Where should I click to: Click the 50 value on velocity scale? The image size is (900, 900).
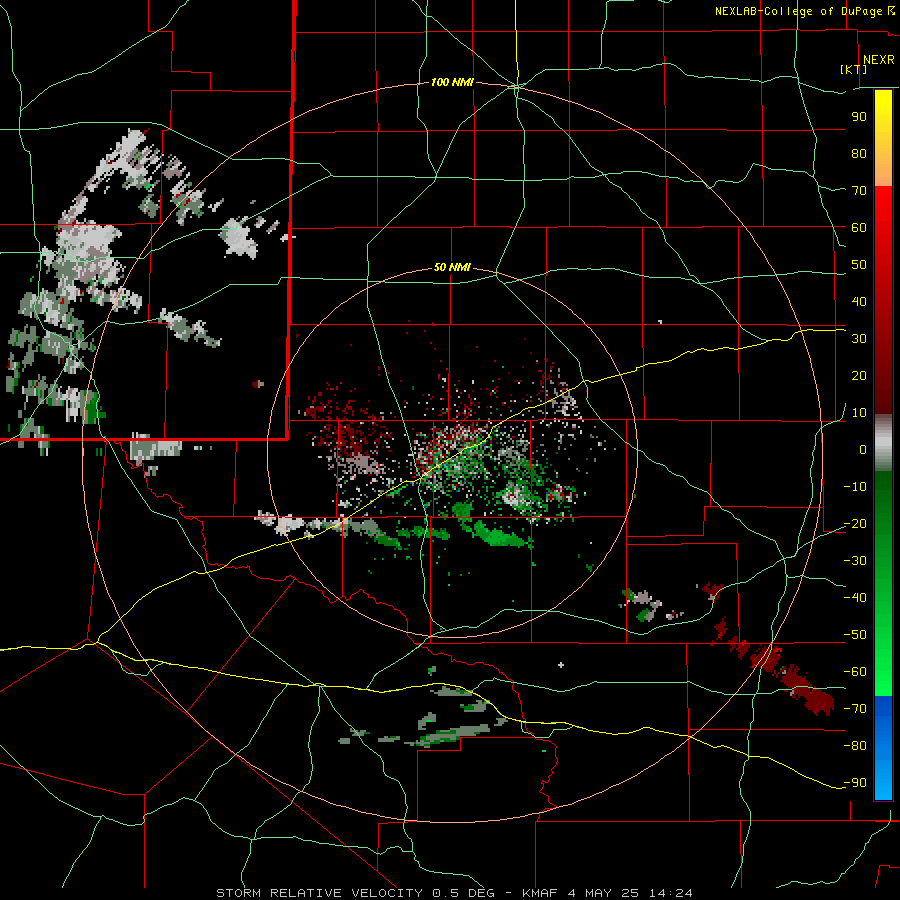[x=859, y=265]
